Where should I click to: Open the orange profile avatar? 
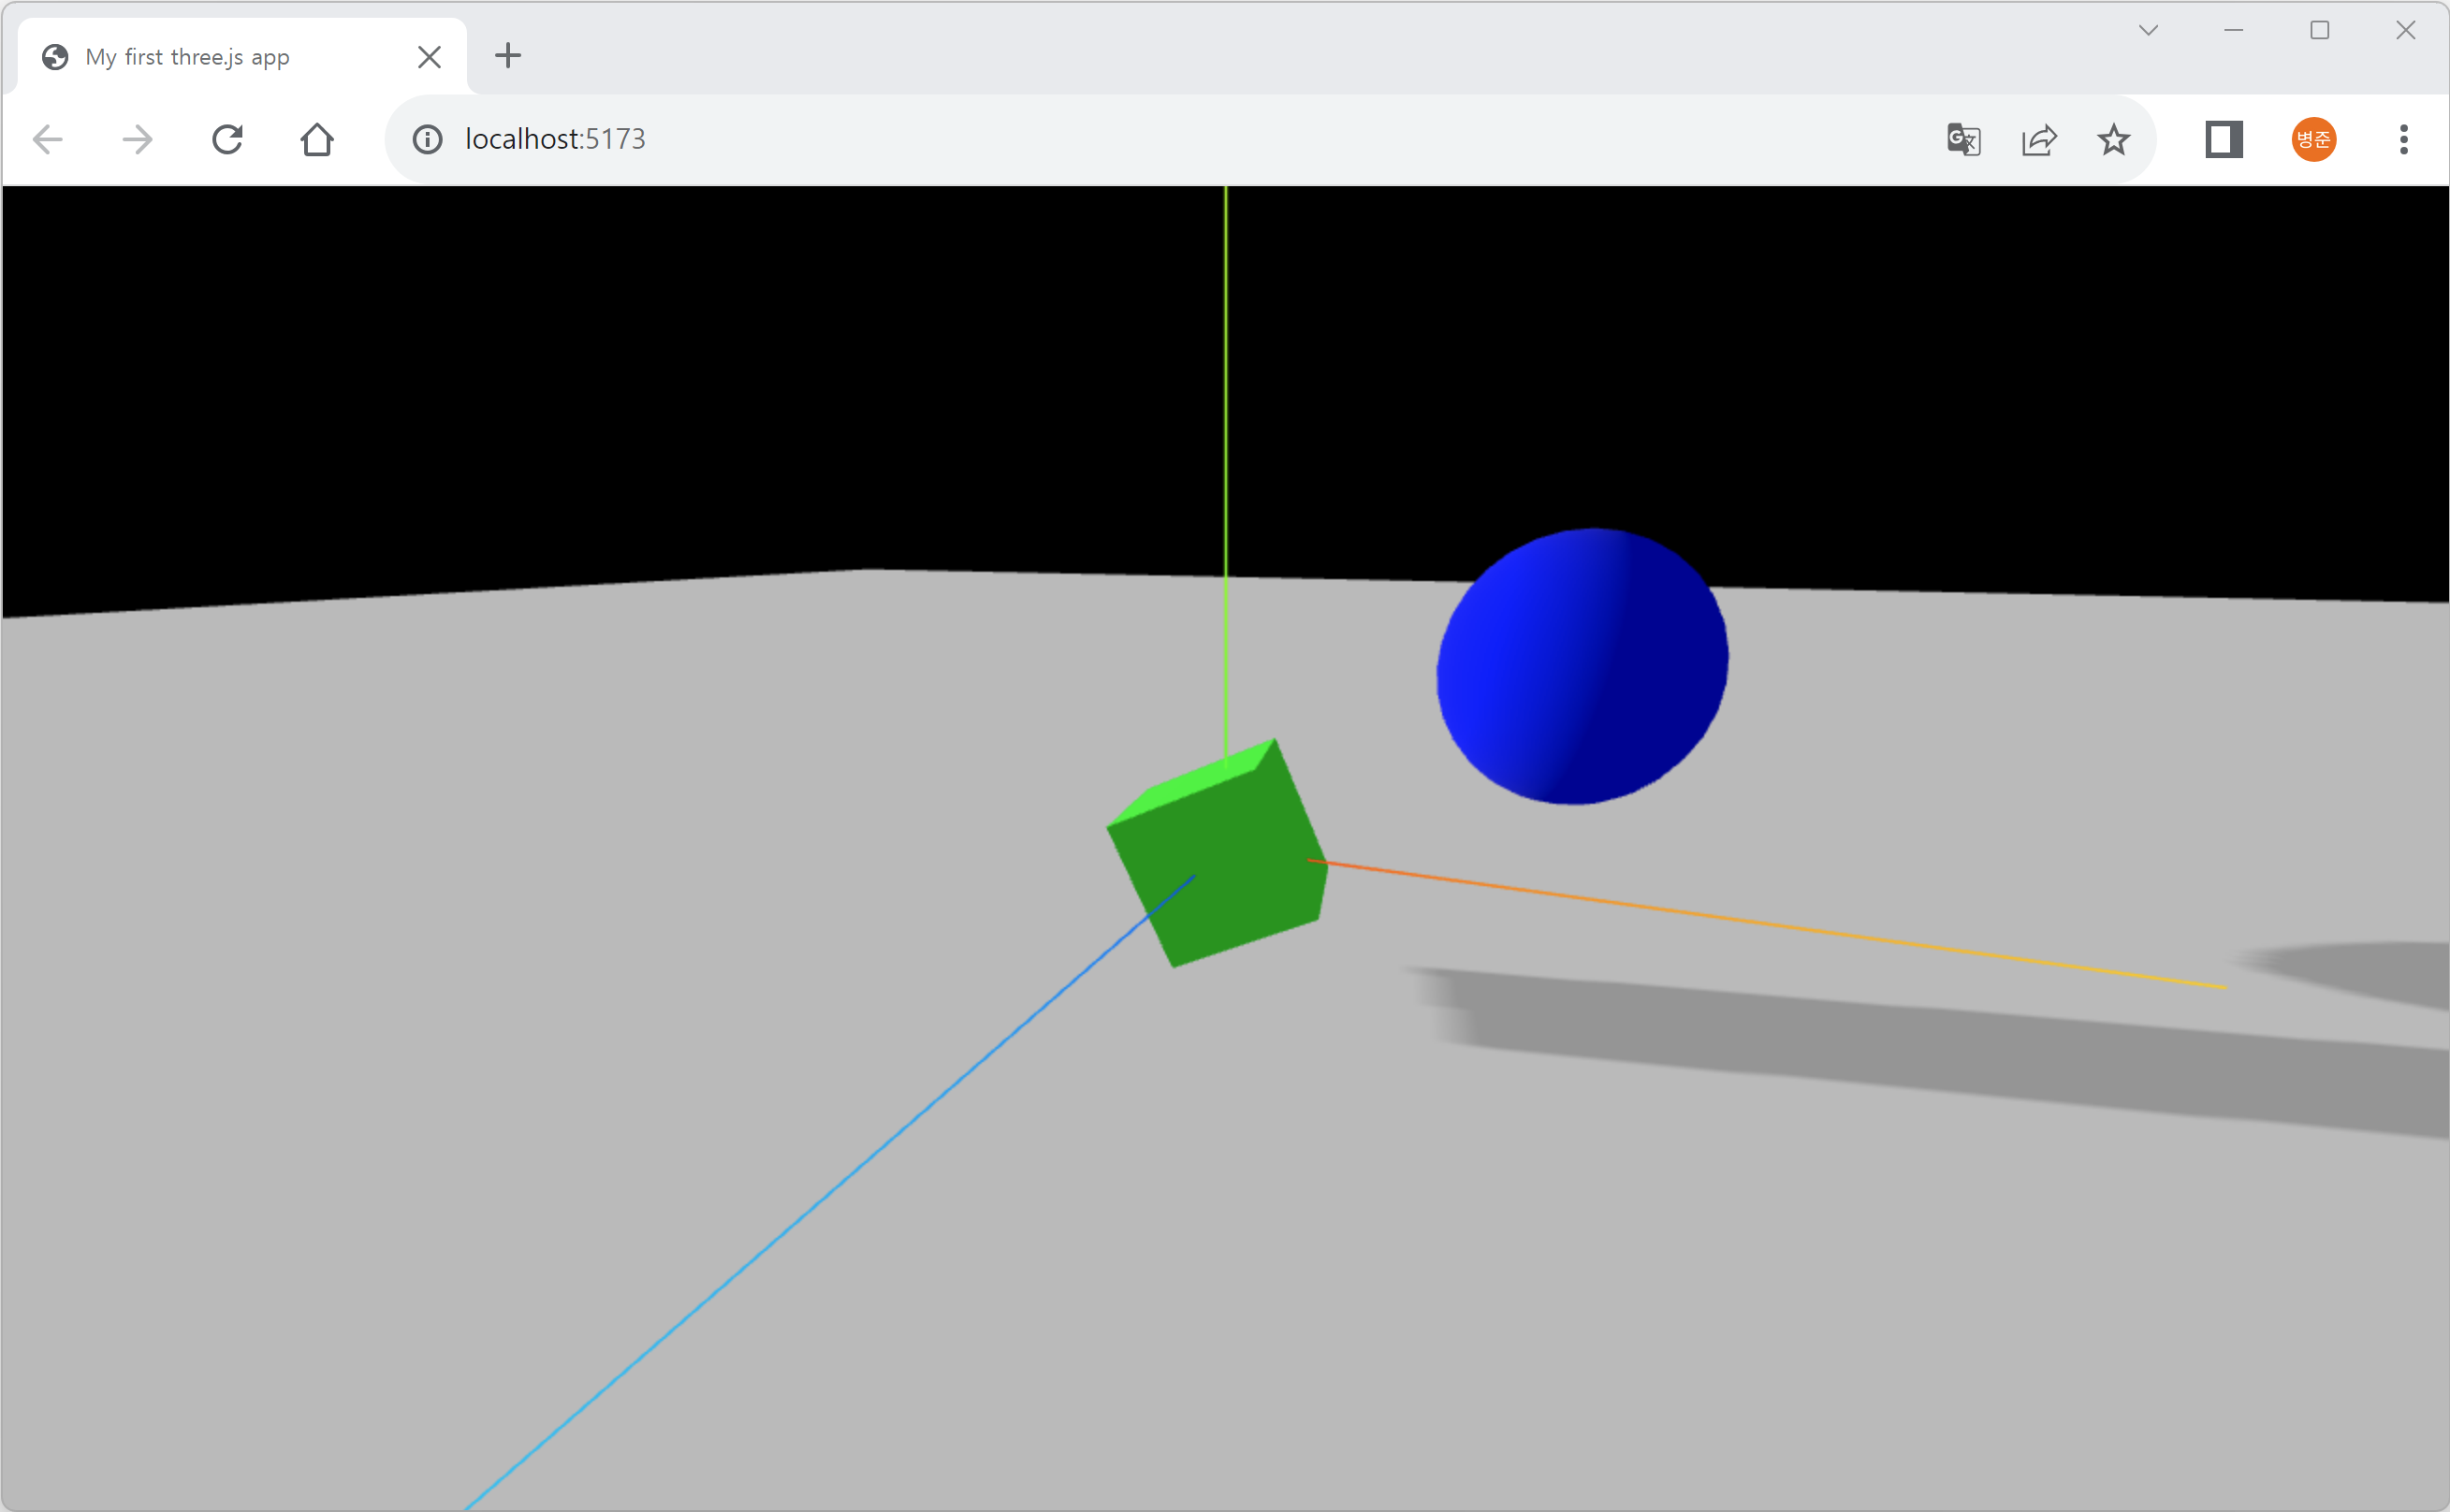point(2313,139)
